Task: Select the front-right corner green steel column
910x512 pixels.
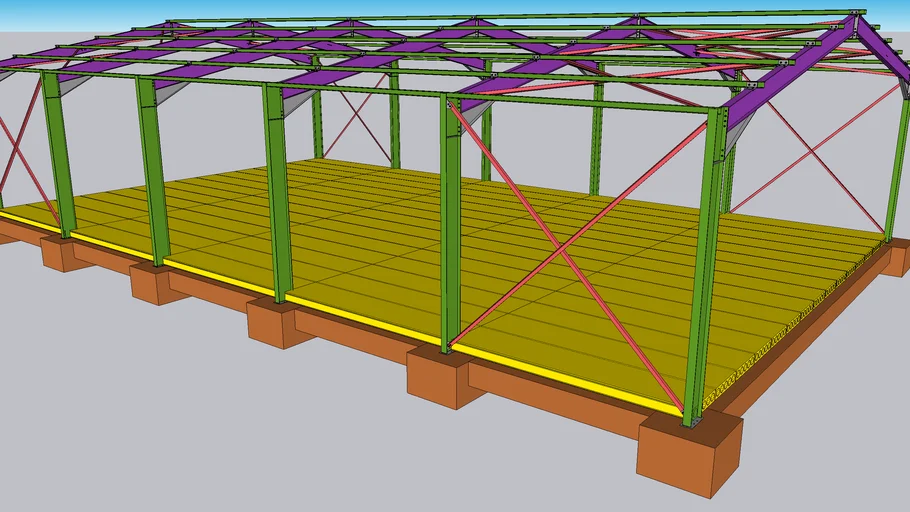Action: 703,270
